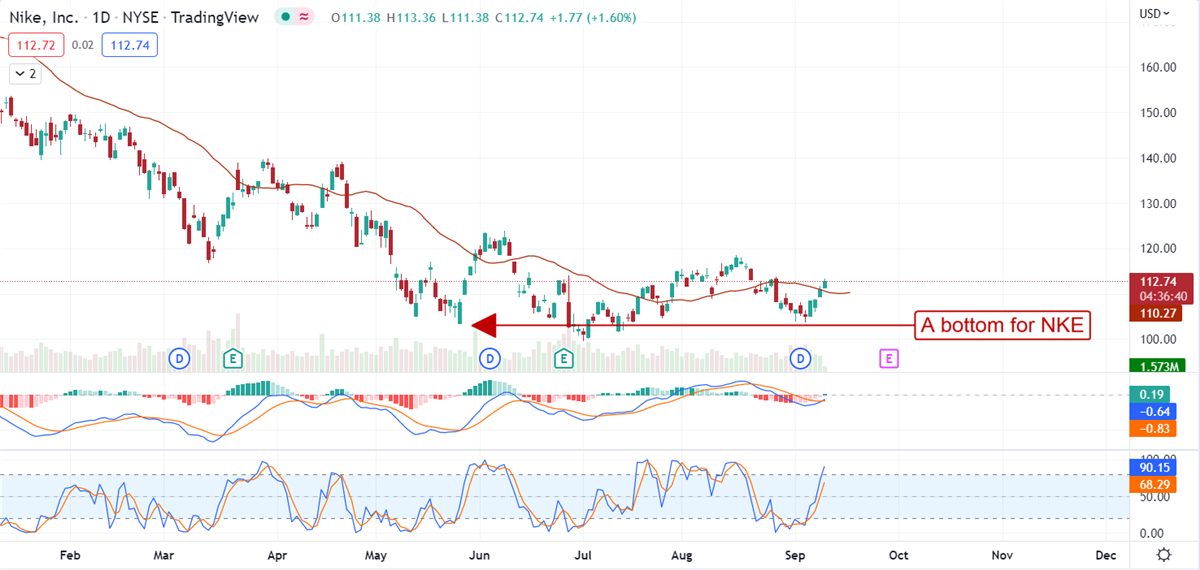1200x570 pixels.
Task: Click Feb on the time axis
Action: [69, 555]
